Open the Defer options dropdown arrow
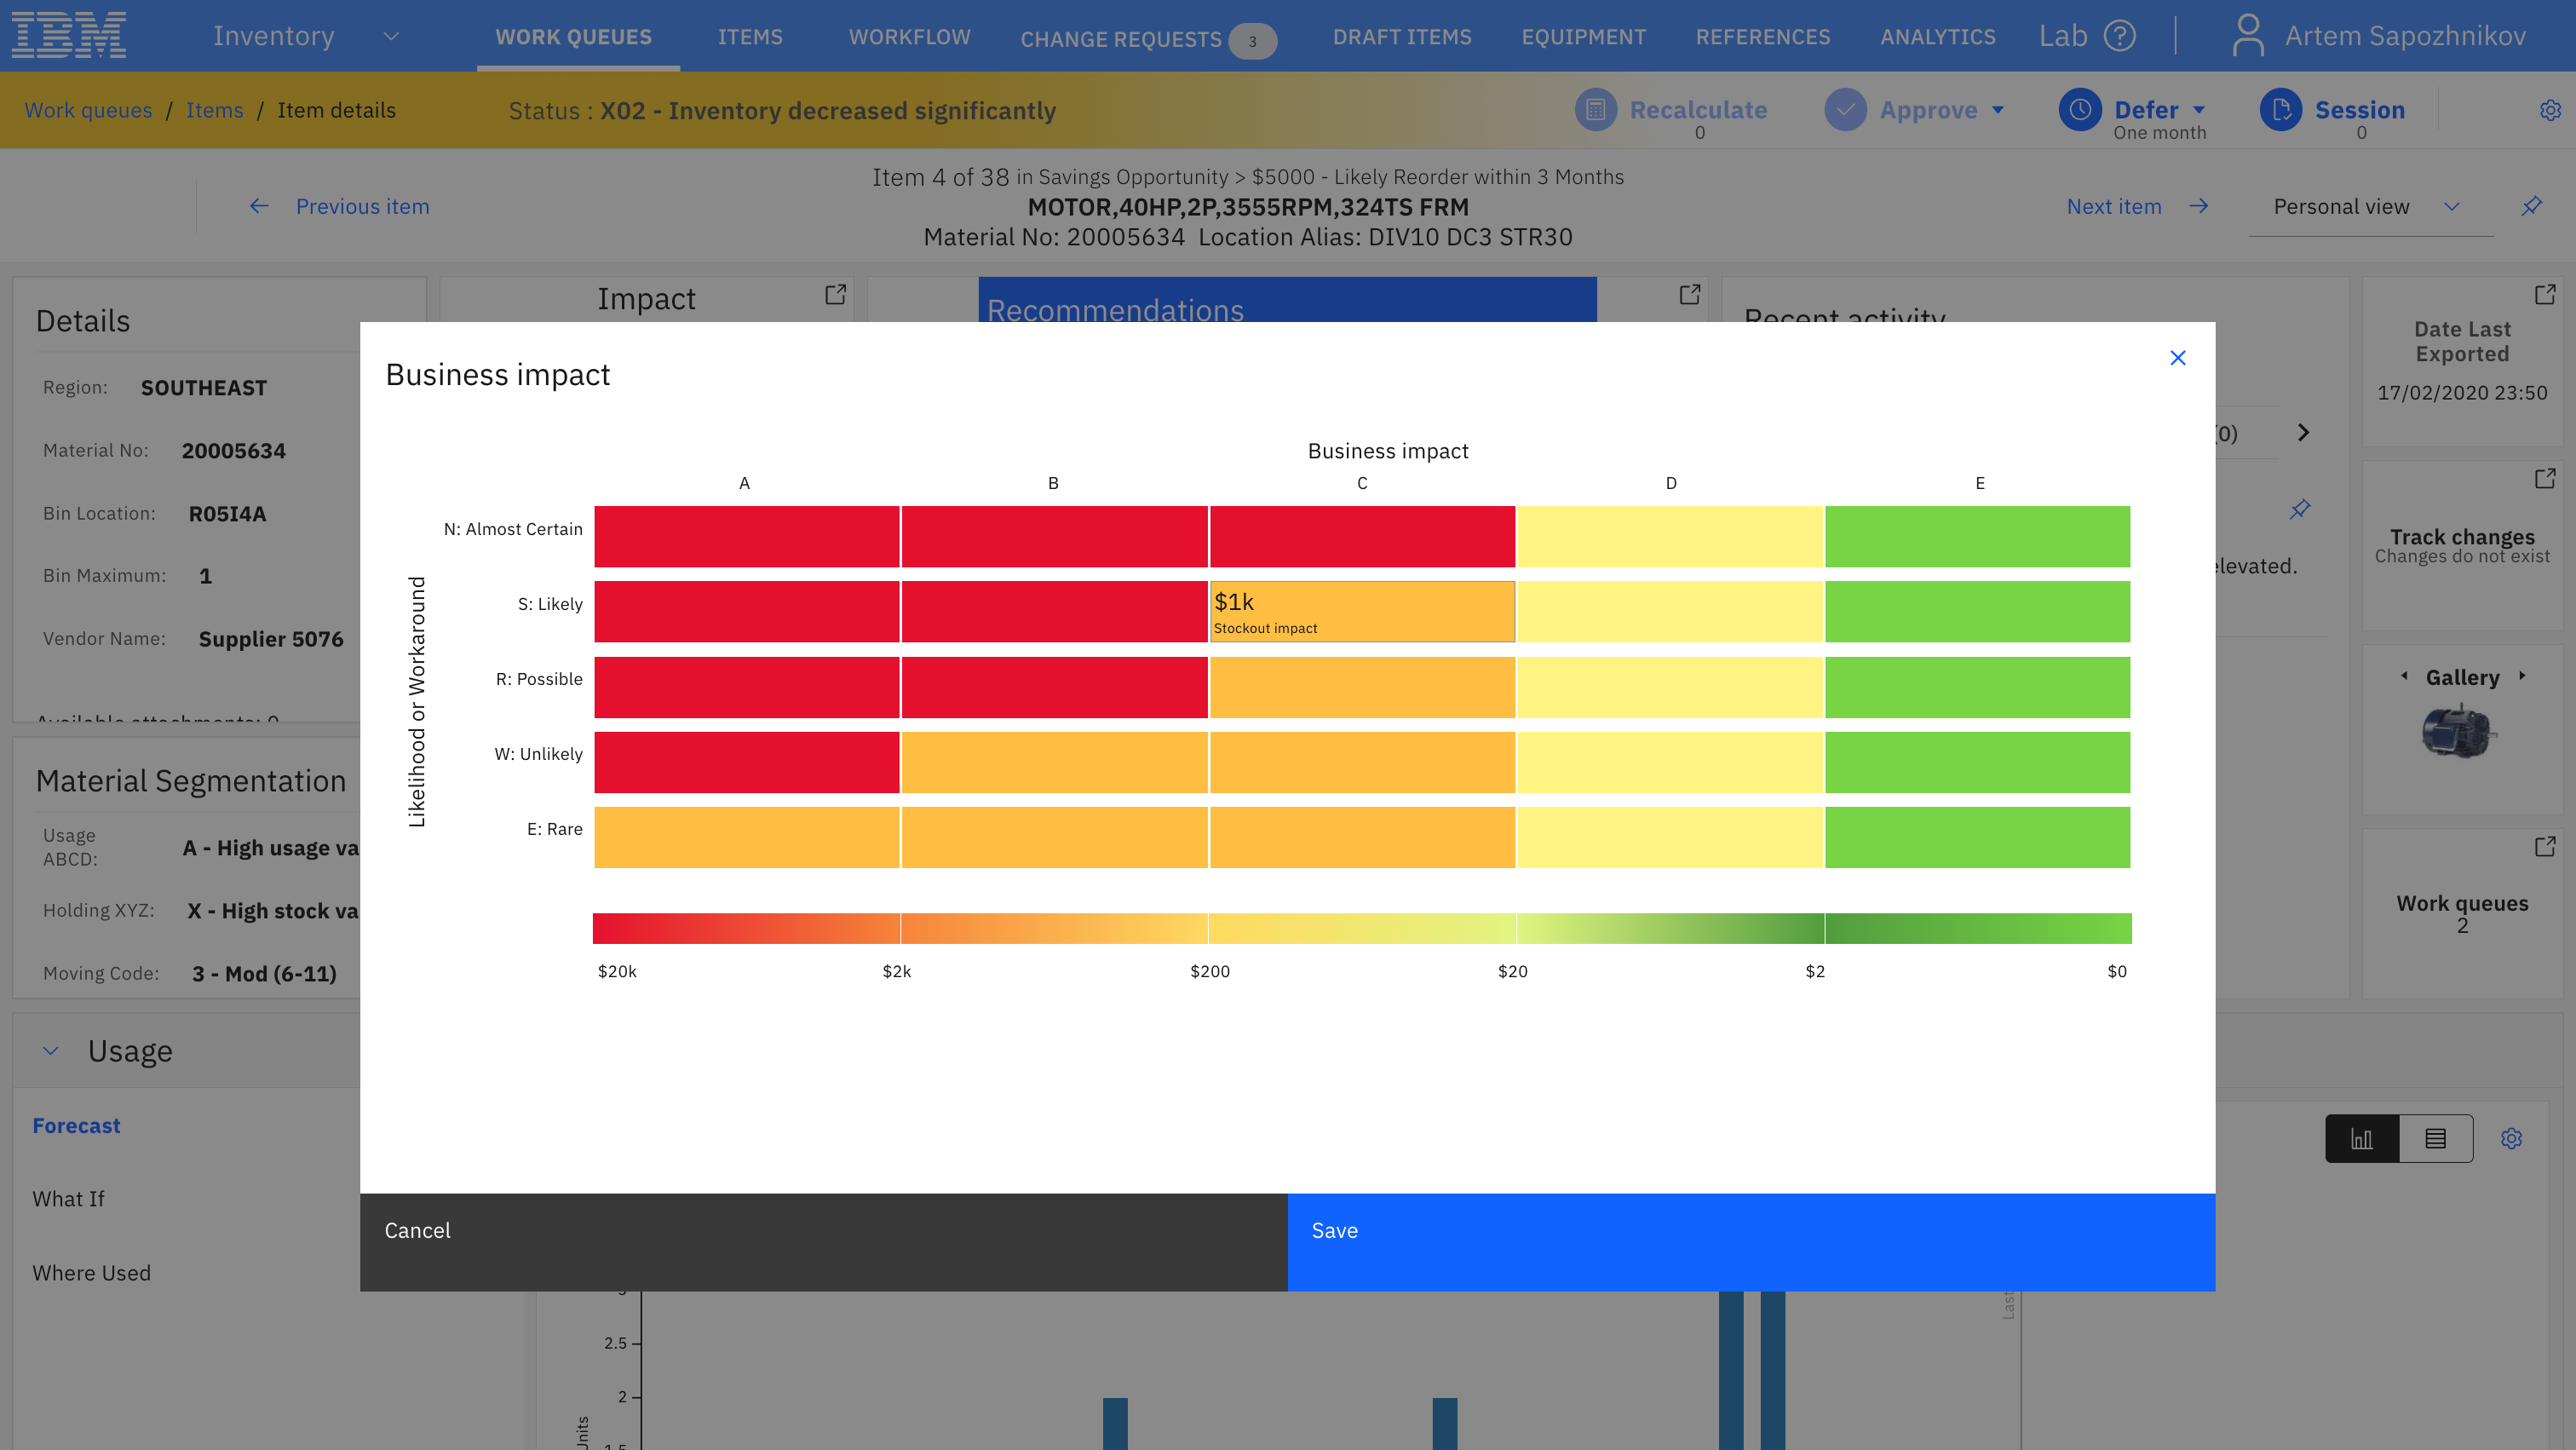The image size is (2576, 1450). pyautogui.click(x=2198, y=110)
